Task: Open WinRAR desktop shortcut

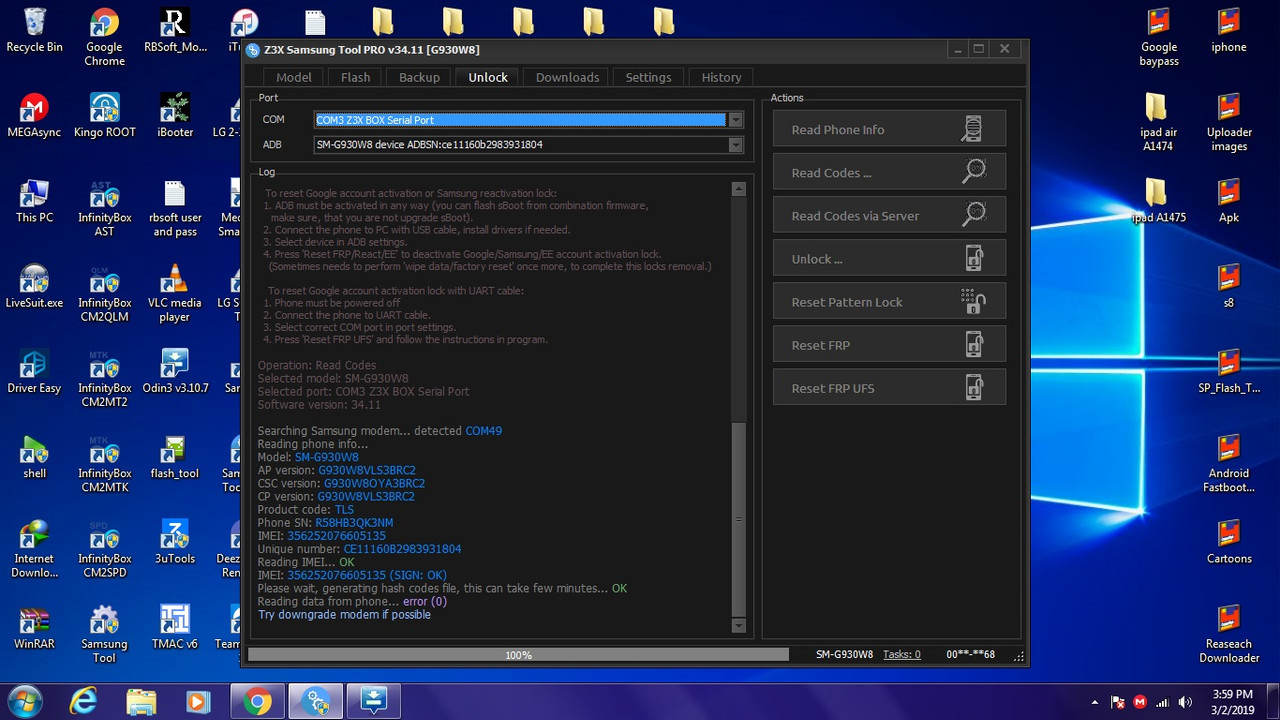Action: 34,626
